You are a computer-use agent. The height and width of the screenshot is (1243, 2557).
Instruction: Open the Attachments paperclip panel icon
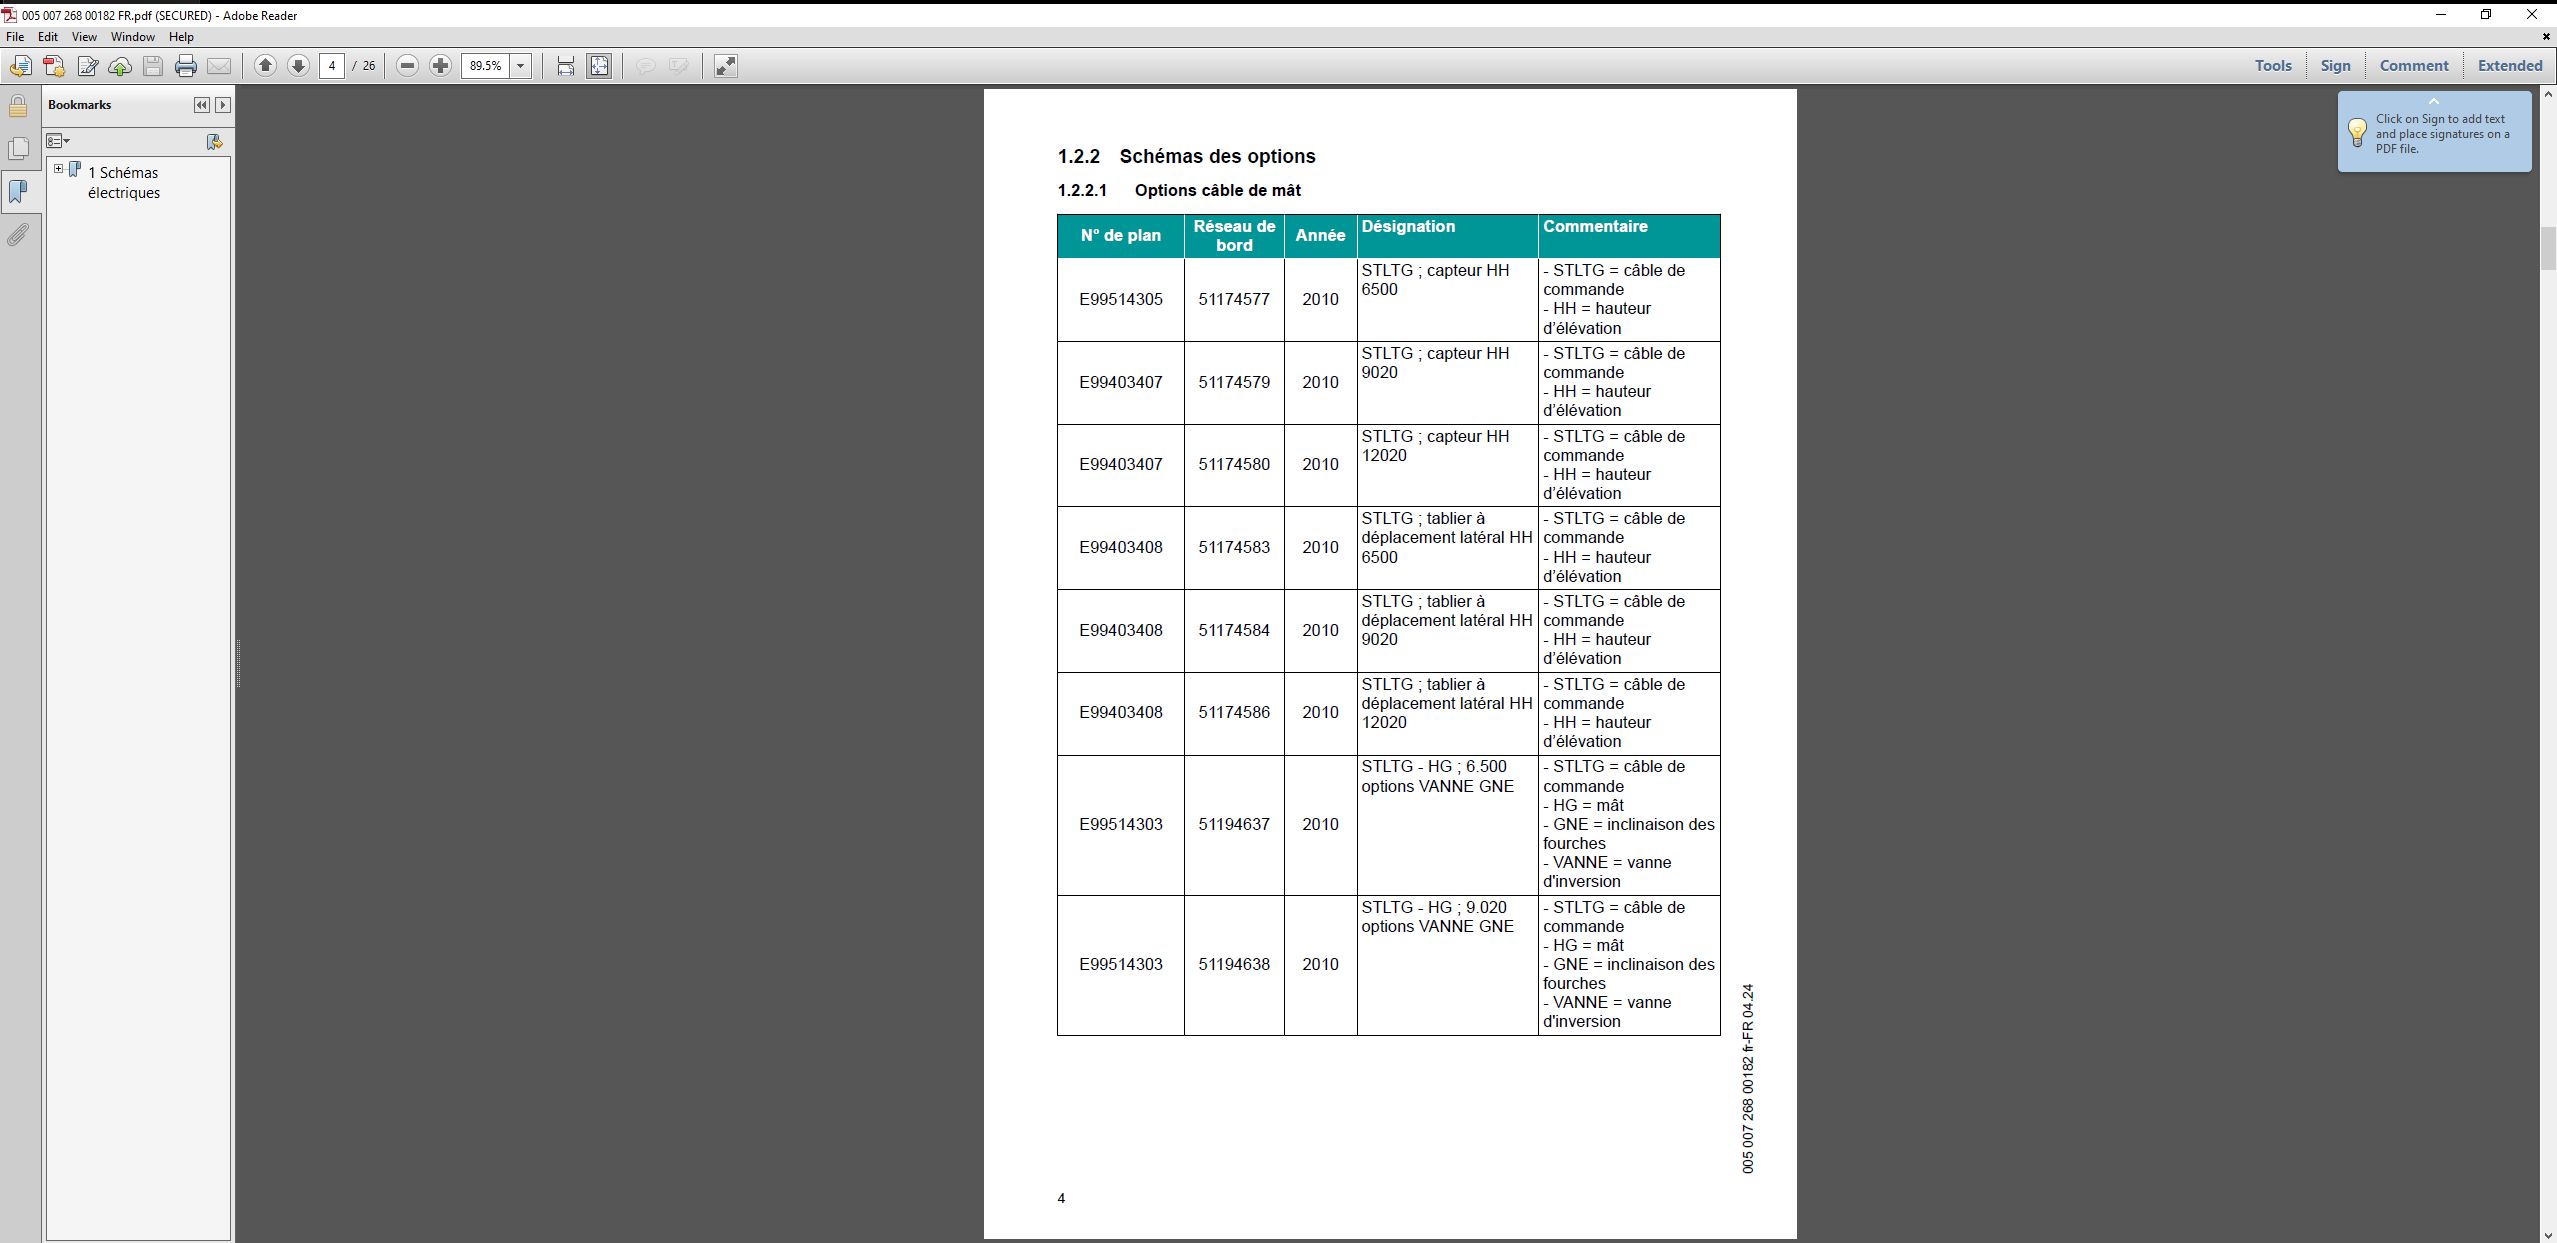point(18,235)
